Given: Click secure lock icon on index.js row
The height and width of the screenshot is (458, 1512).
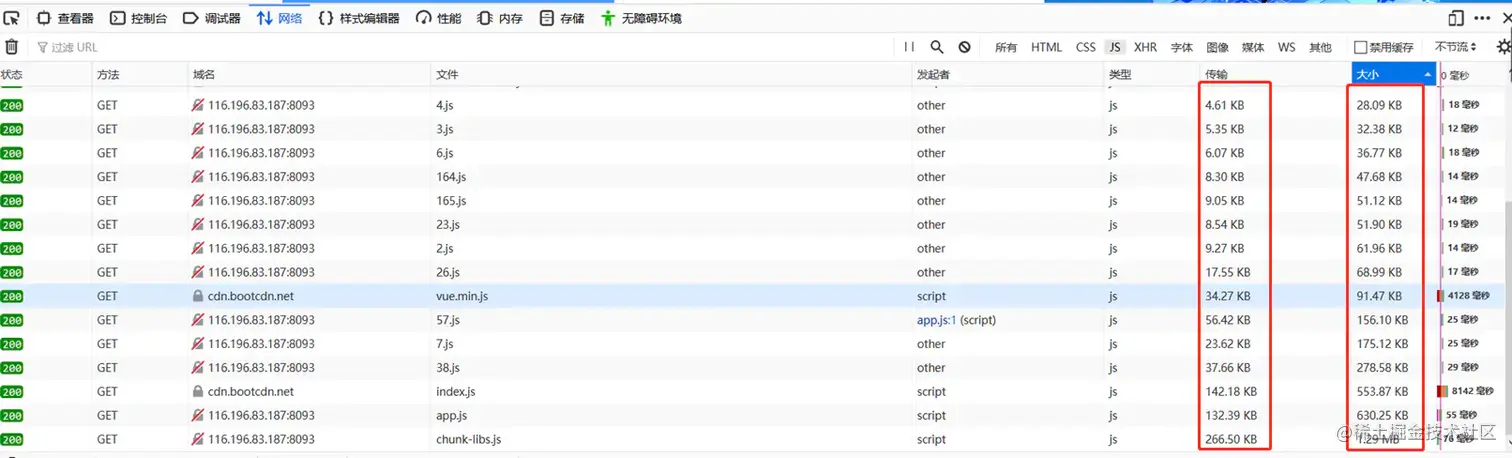Looking at the screenshot, I should (198, 392).
